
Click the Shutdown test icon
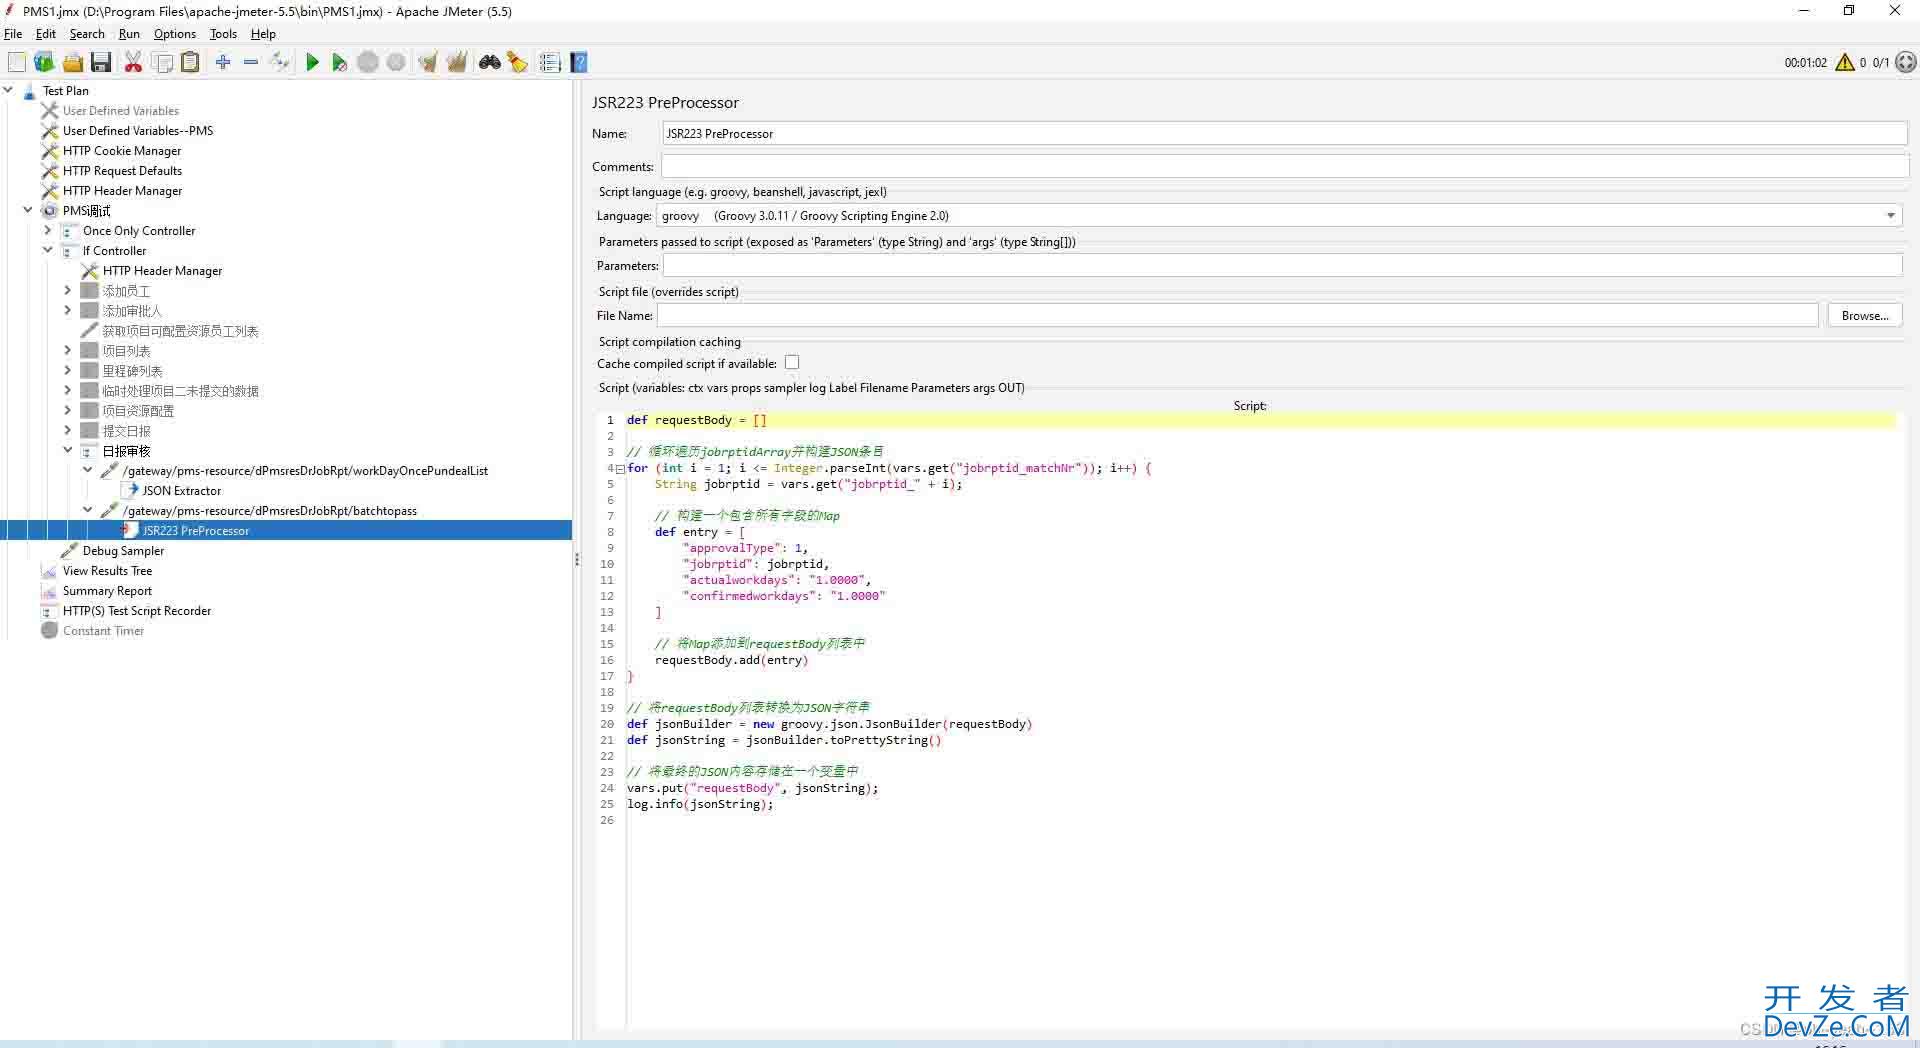[x=396, y=62]
